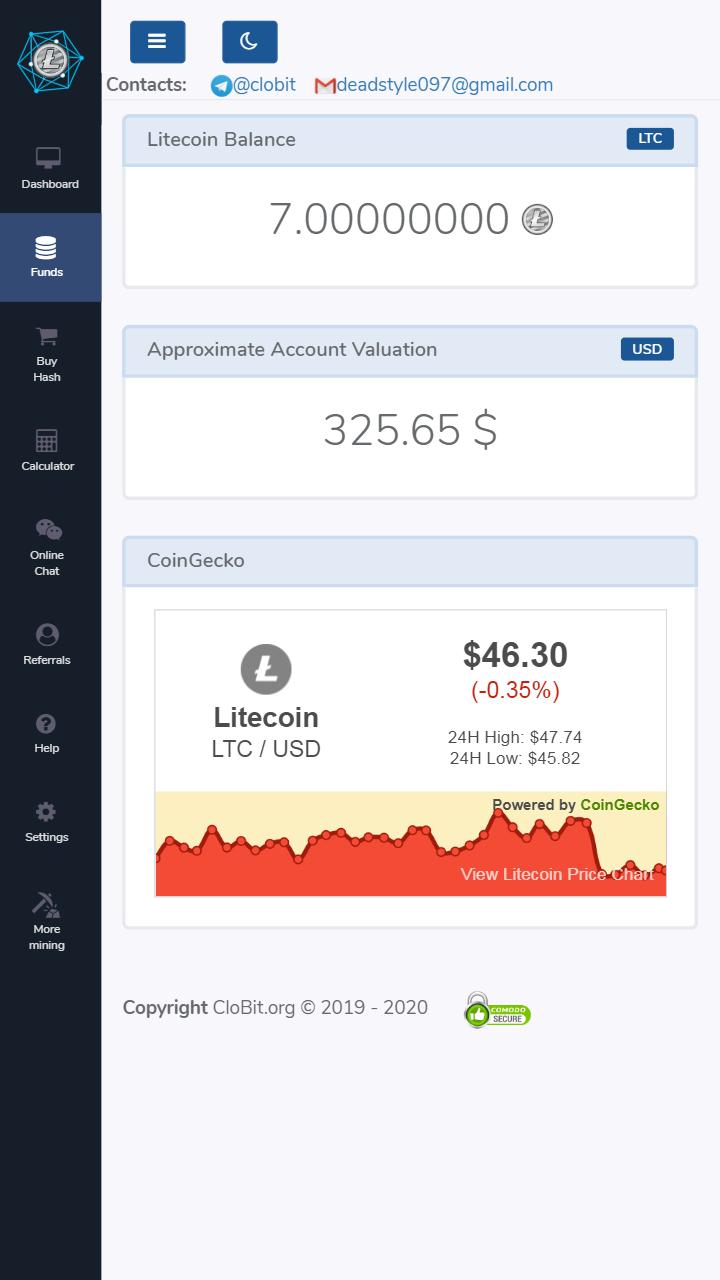
Task: Click the Litecoin coin icon beside balance
Action: [537, 219]
